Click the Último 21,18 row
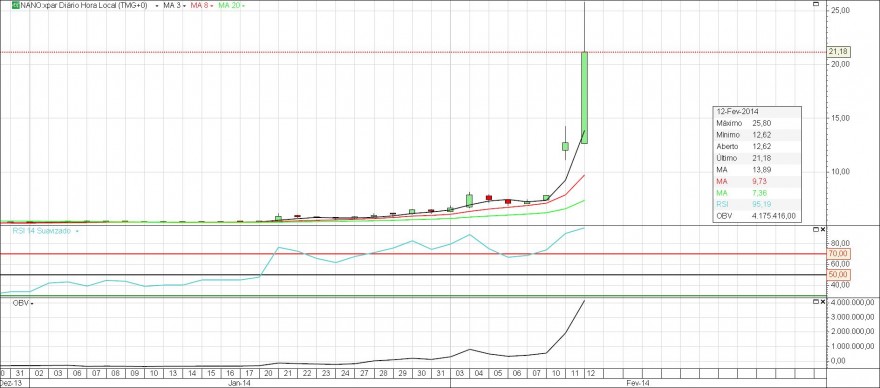 pos(757,158)
